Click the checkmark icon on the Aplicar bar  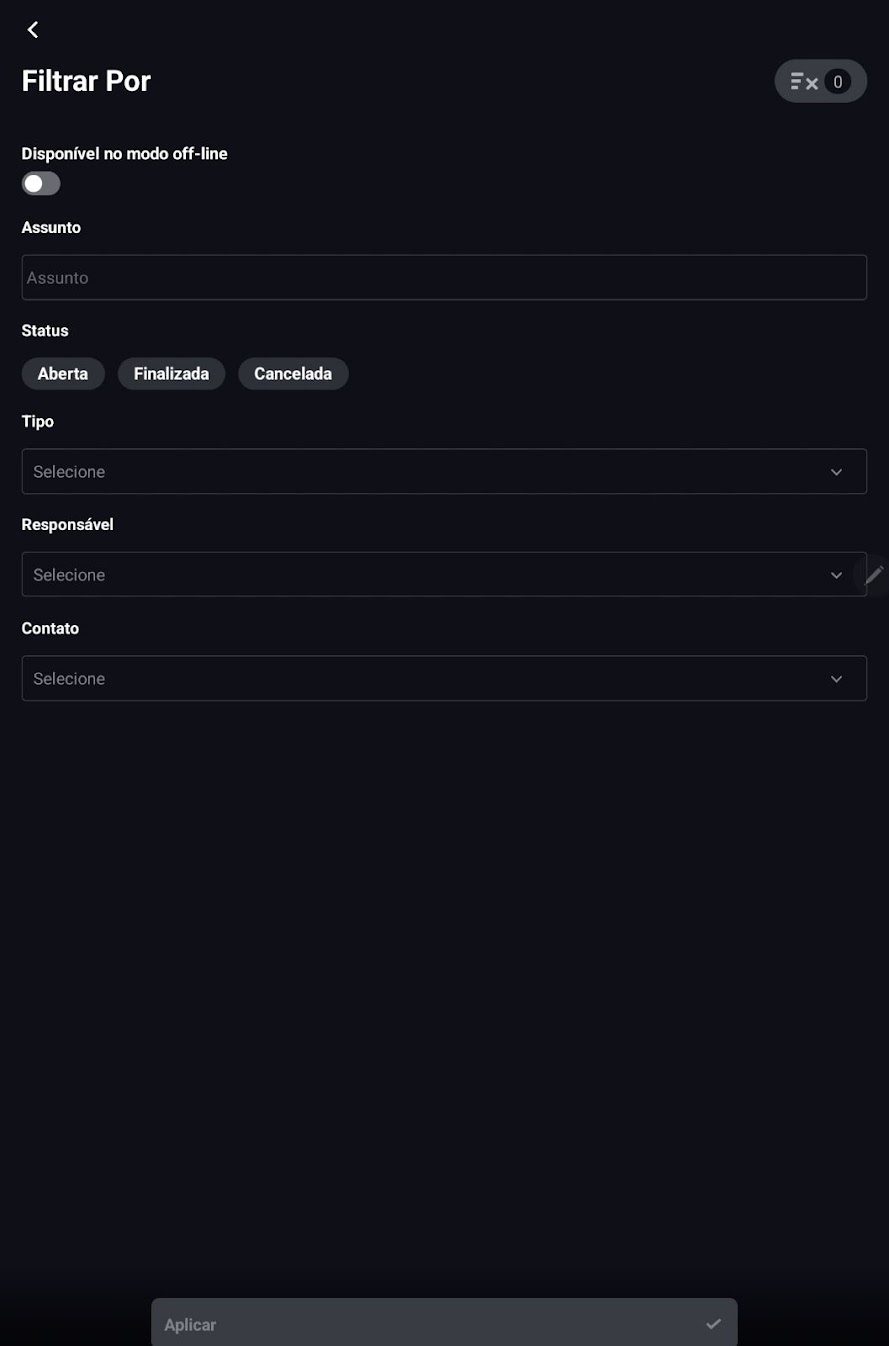(713, 1324)
